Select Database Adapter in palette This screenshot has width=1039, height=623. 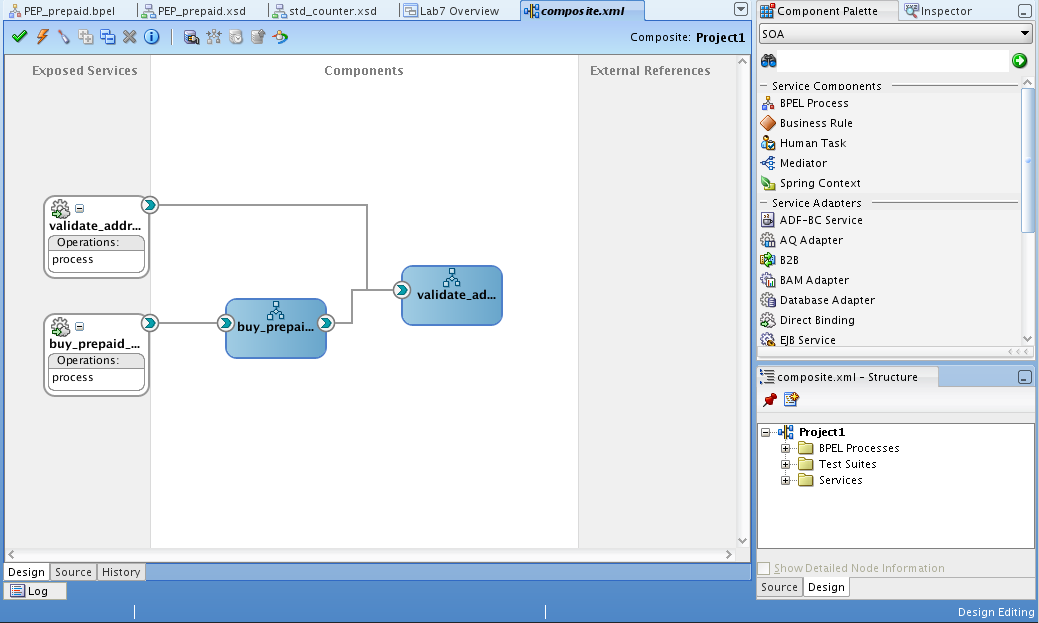point(827,300)
